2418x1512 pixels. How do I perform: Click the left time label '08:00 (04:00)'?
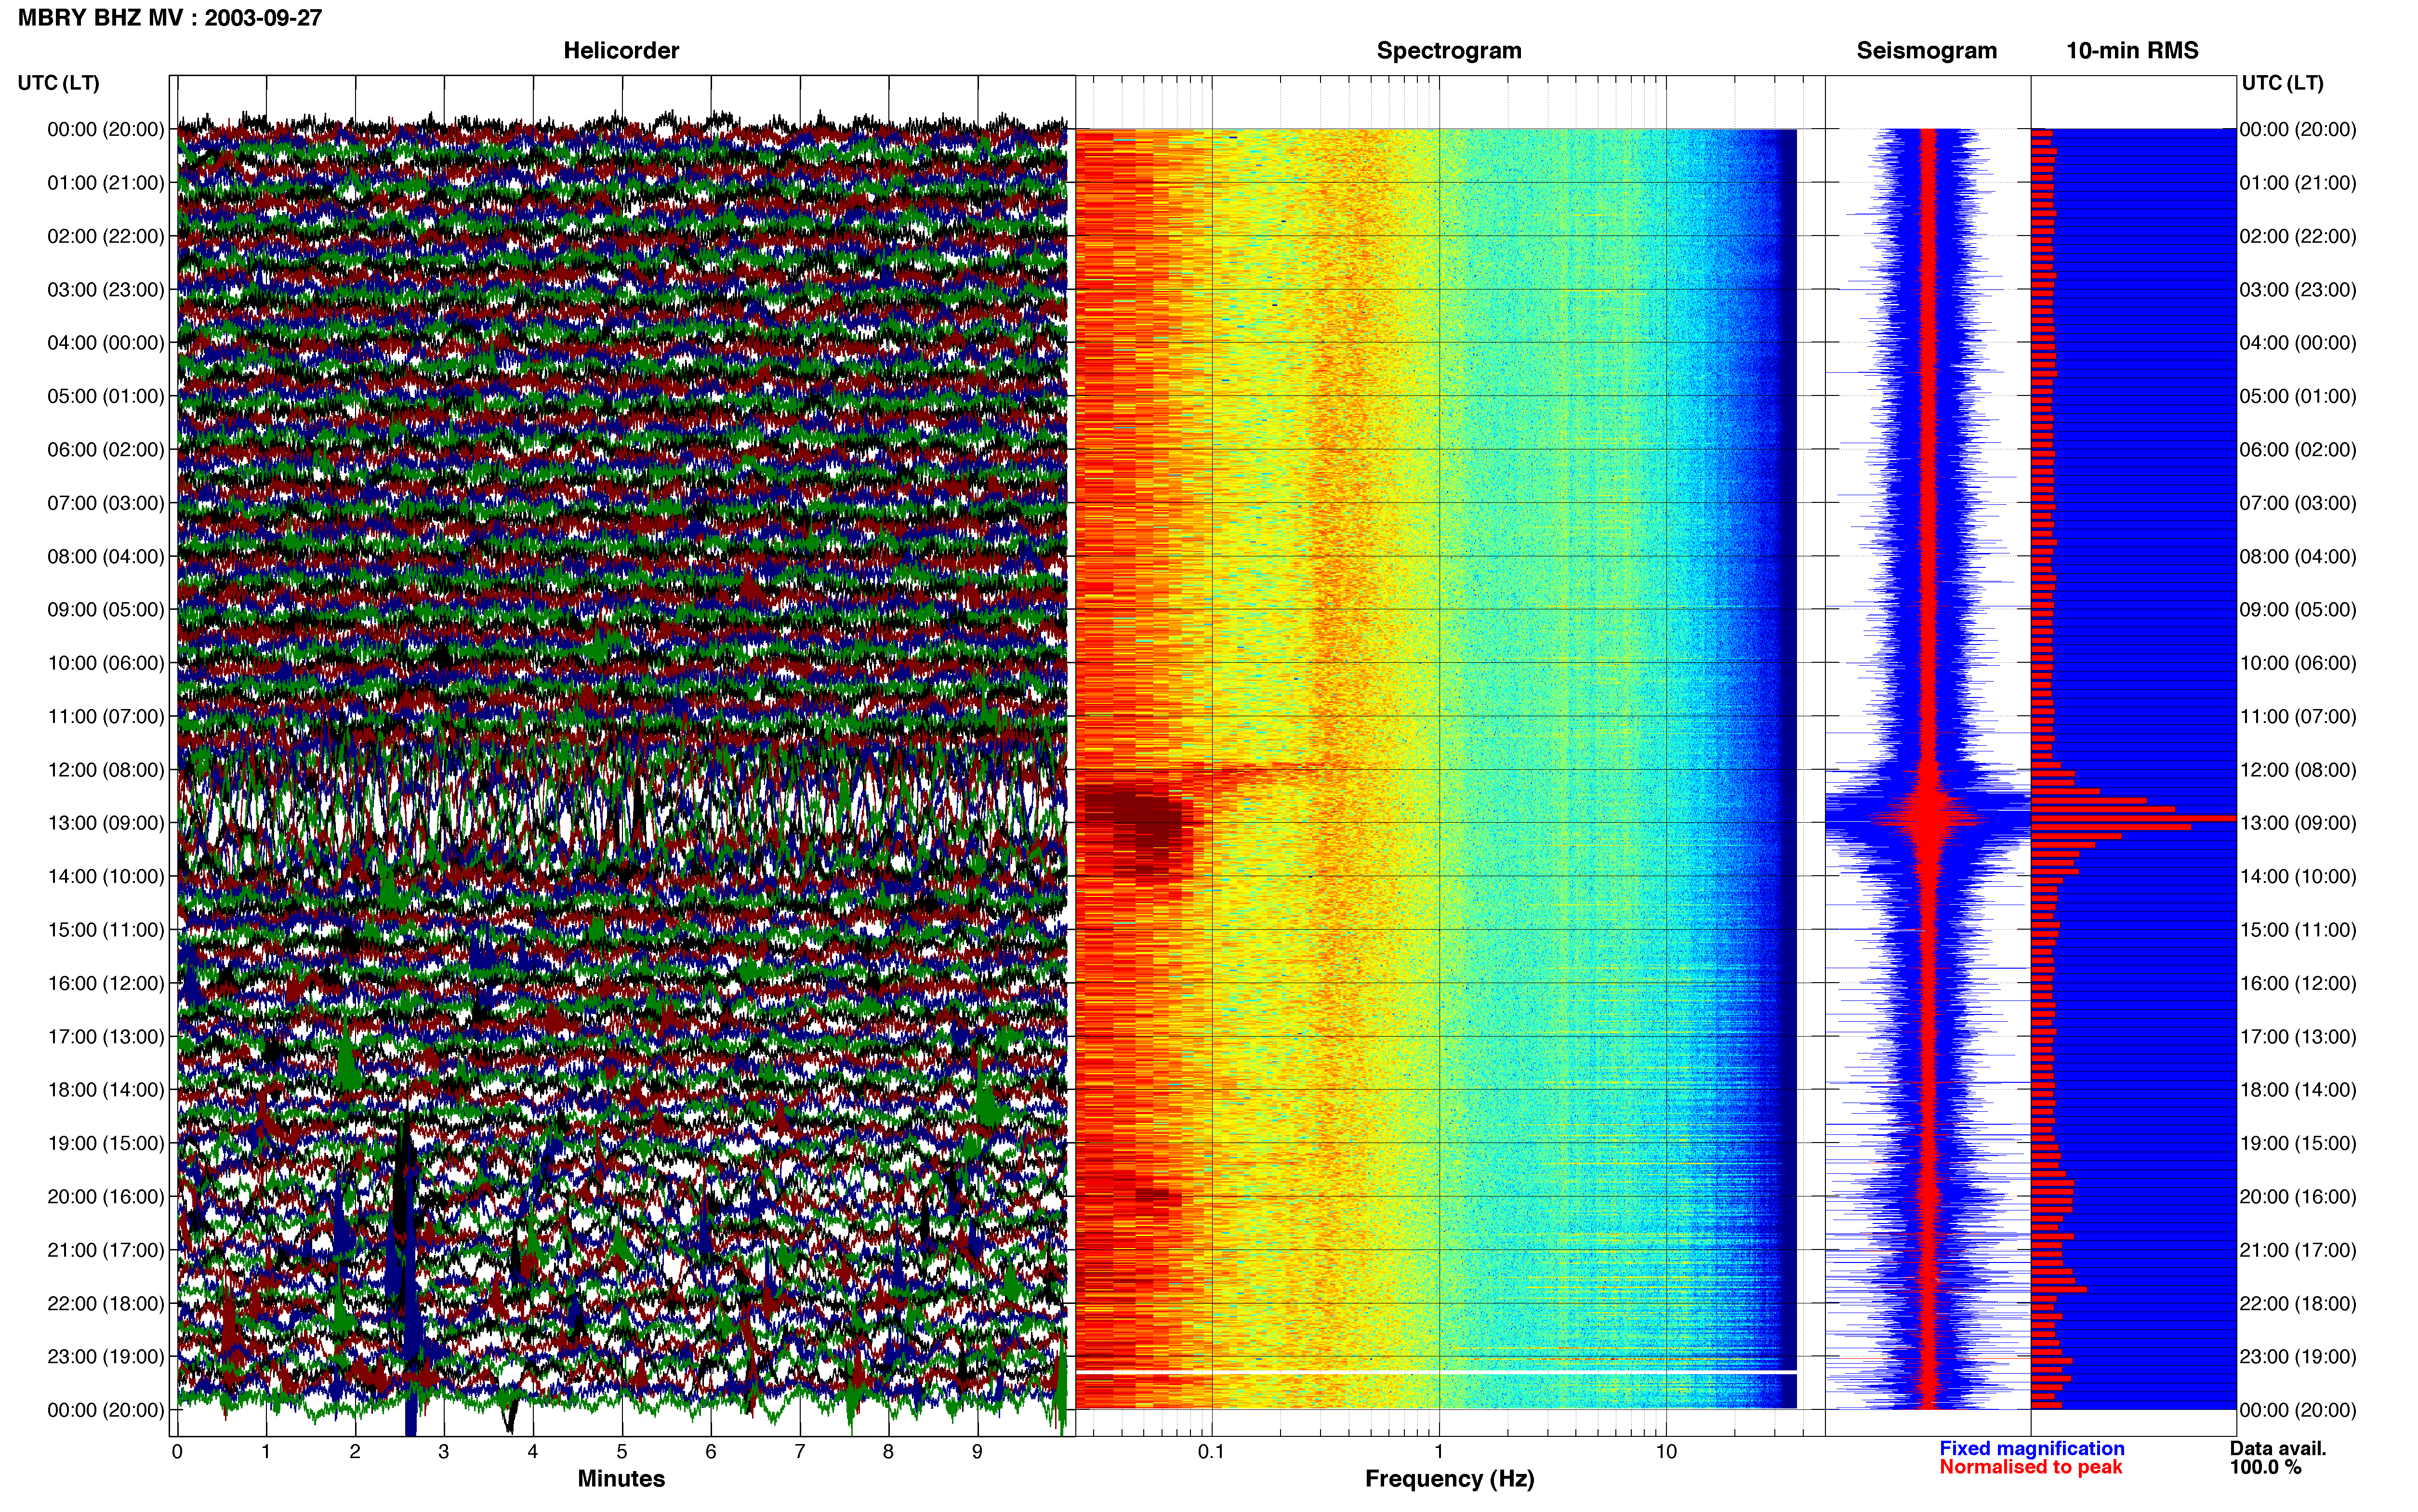pos(105,556)
